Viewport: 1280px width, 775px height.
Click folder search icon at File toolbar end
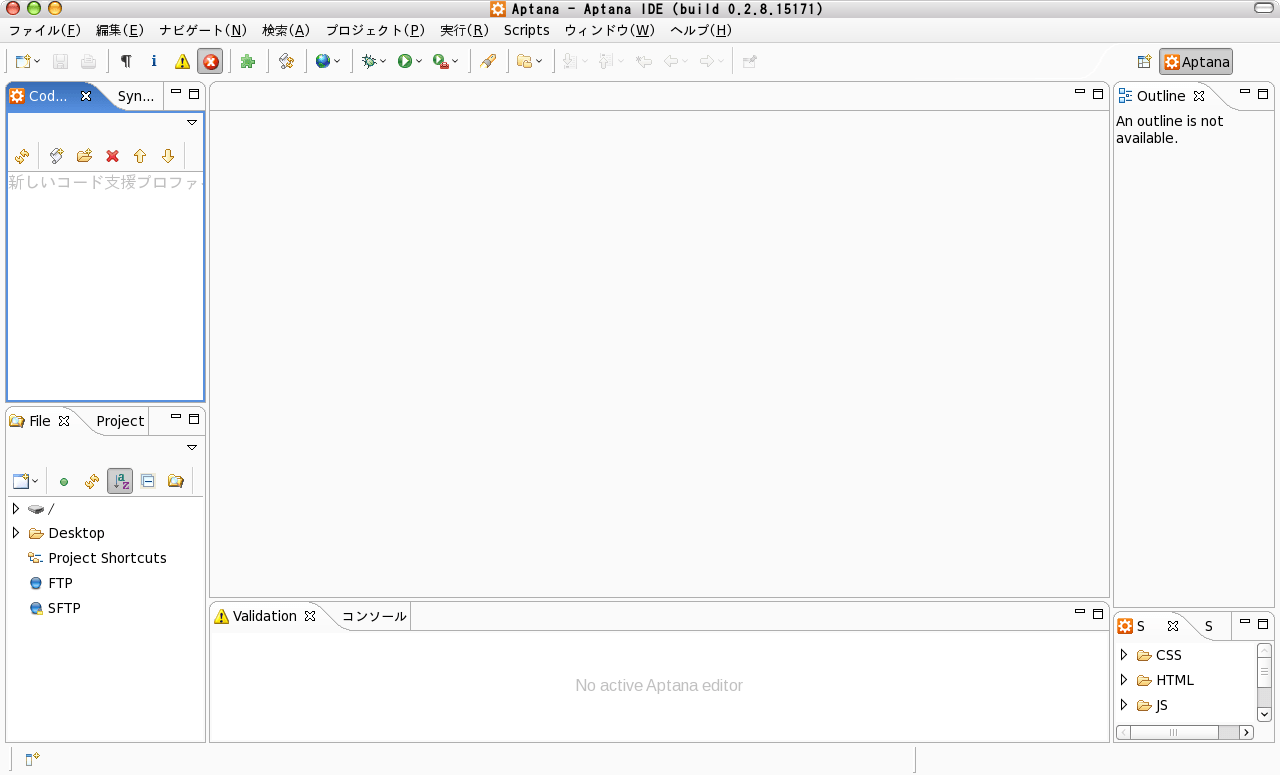click(x=176, y=481)
